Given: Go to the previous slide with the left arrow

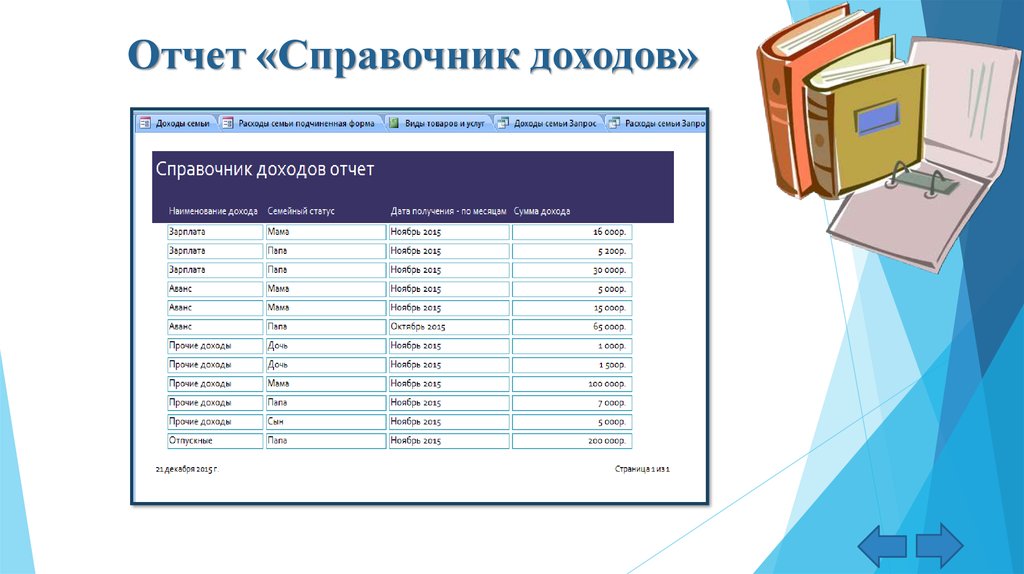Looking at the screenshot, I should coord(882,545).
